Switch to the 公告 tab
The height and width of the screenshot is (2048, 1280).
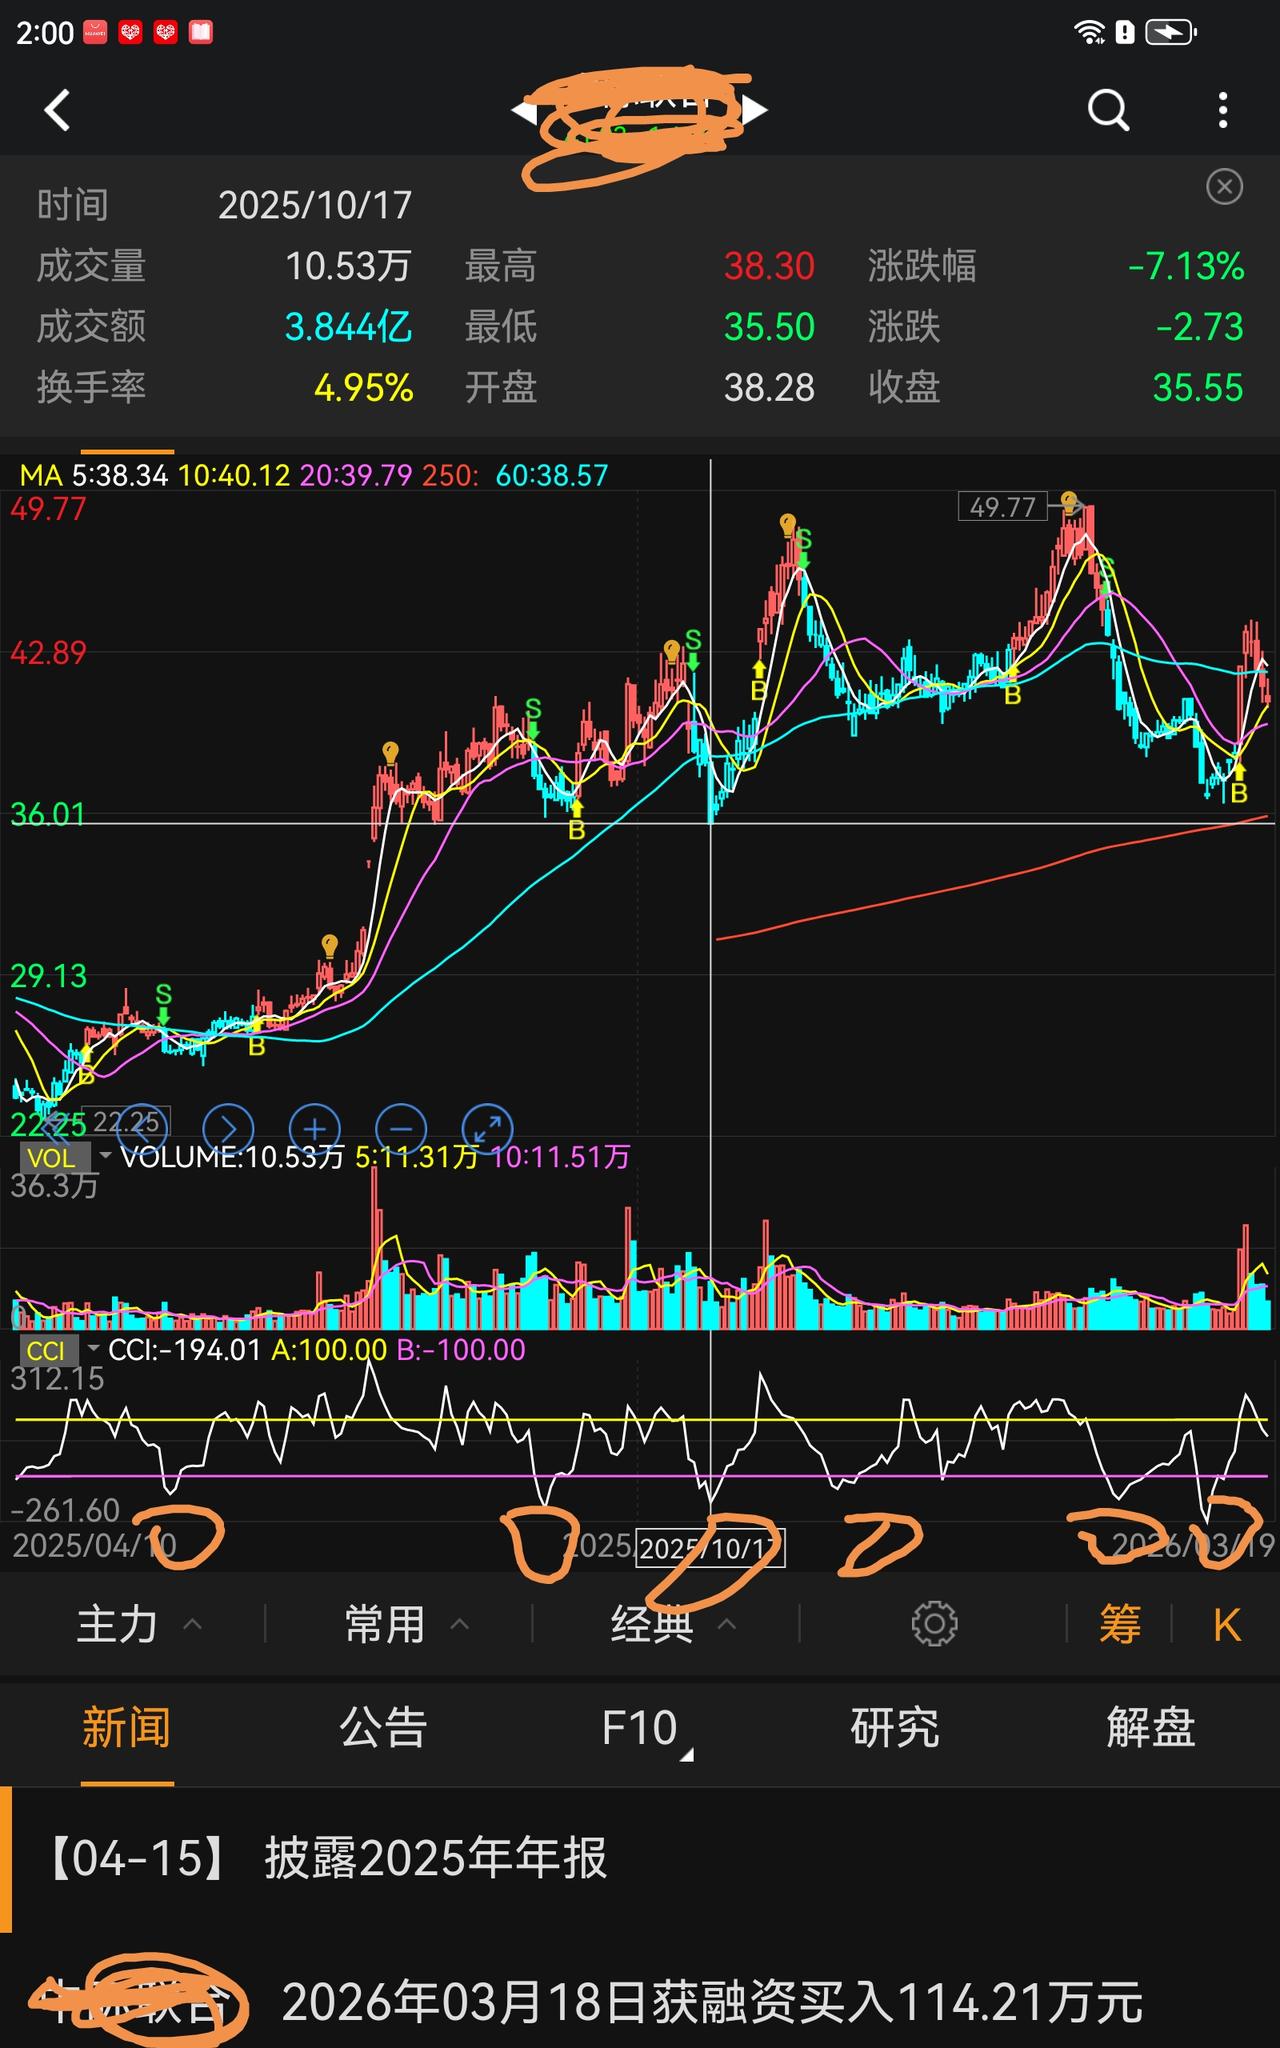(383, 1727)
